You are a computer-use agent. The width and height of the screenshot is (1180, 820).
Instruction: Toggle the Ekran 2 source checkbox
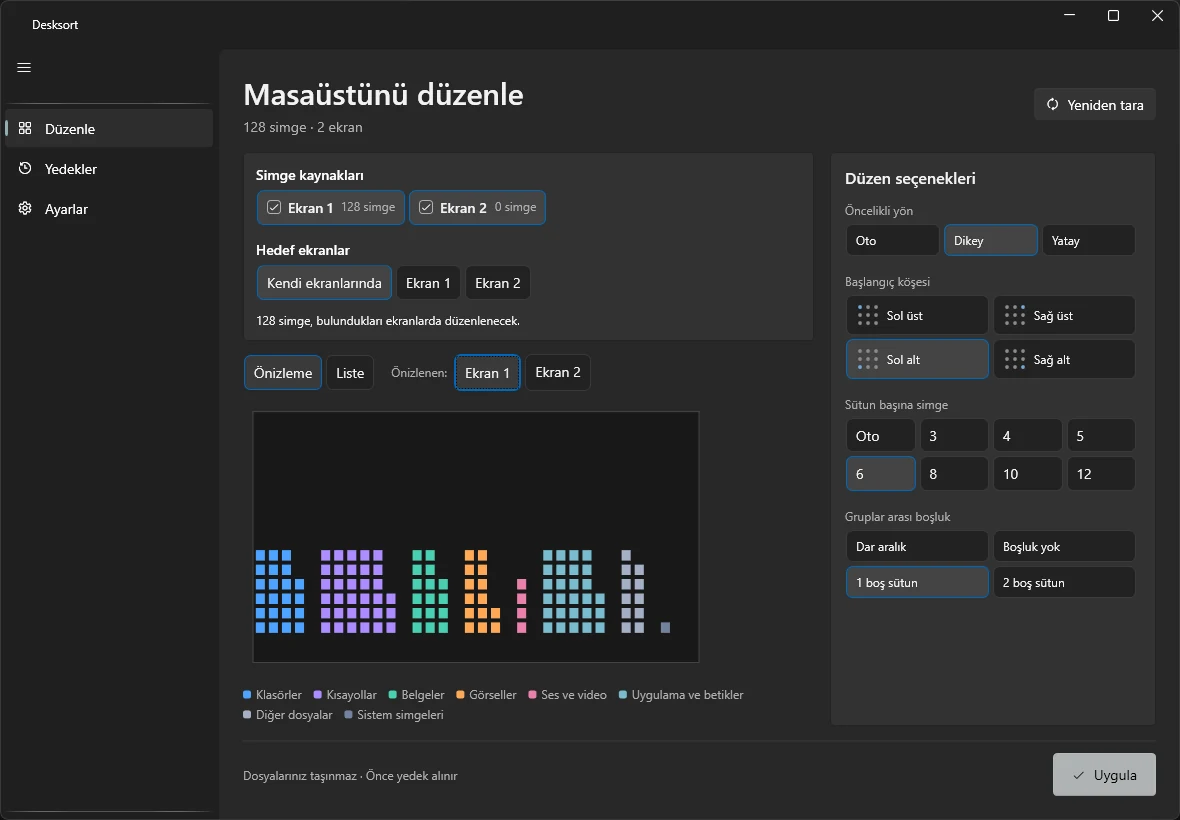click(426, 207)
